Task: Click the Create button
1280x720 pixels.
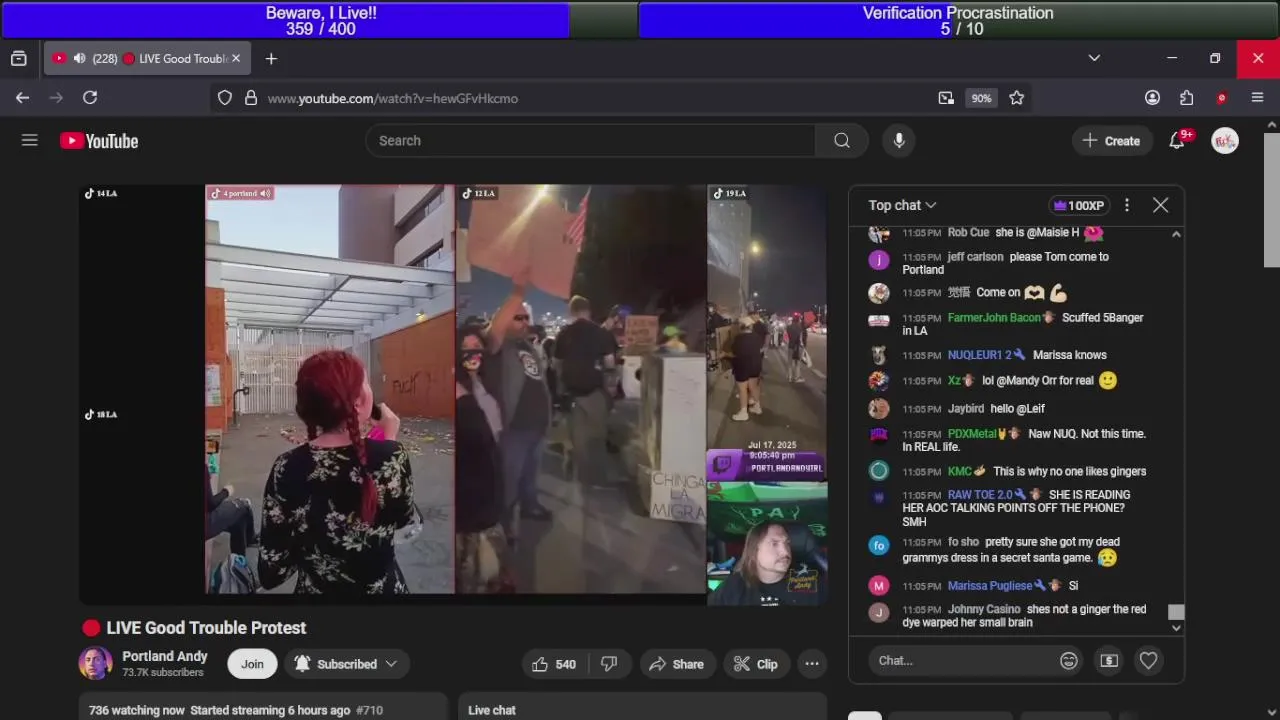Action: 1111,141
